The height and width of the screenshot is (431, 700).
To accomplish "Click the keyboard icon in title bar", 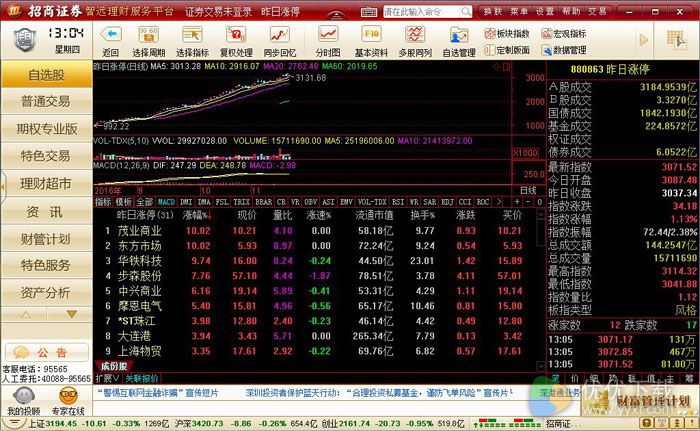I will coord(369,12).
